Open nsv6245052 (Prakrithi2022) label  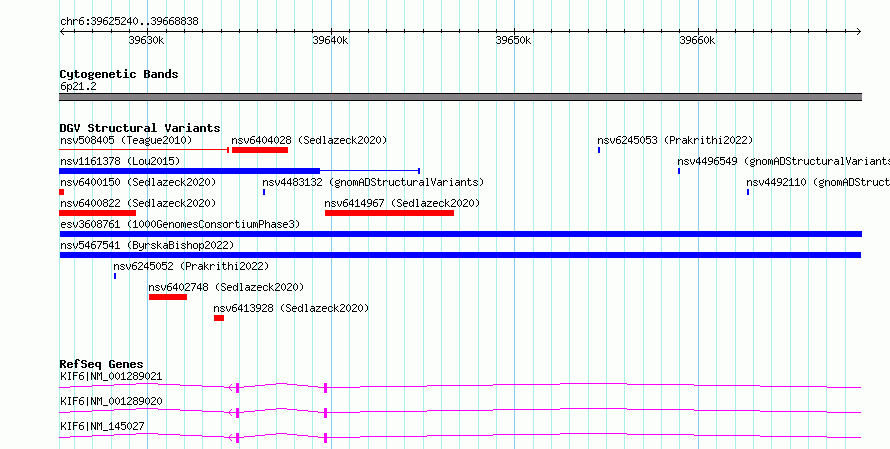pyautogui.click(x=191, y=267)
